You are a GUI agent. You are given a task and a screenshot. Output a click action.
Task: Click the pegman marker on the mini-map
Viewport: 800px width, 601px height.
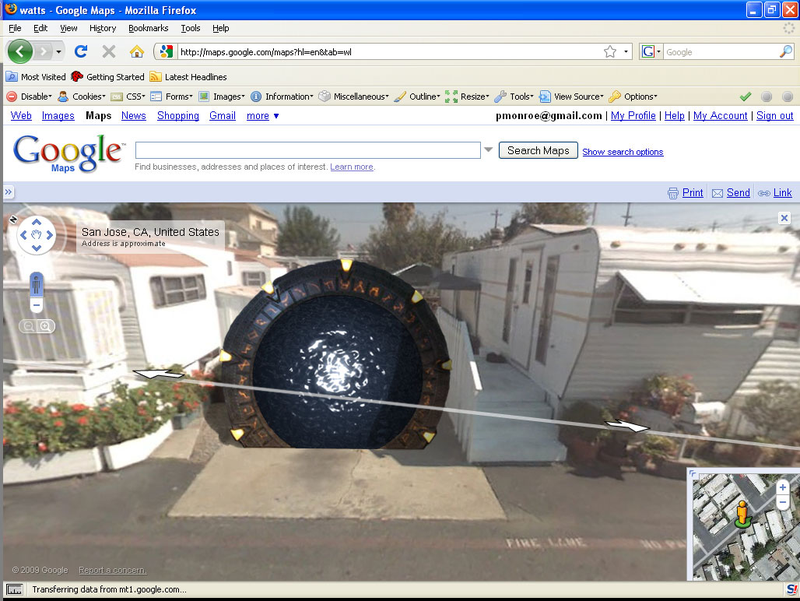pyautogui.click(x=742, y=514)
